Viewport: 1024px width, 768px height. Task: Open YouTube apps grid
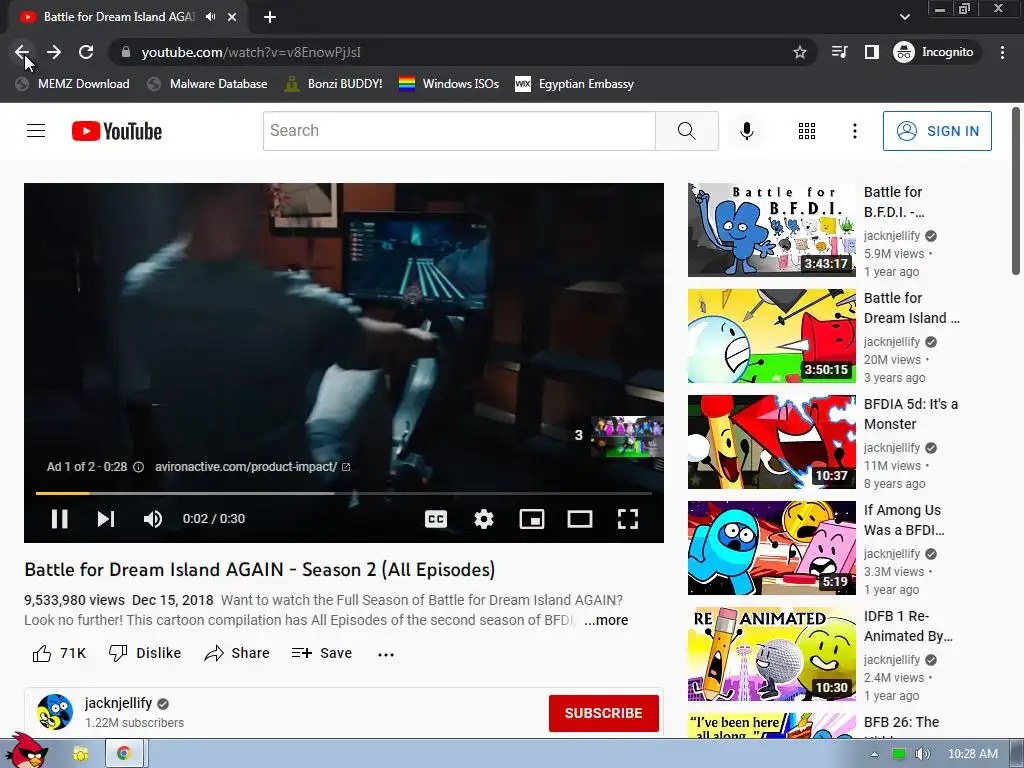(807, 131)
